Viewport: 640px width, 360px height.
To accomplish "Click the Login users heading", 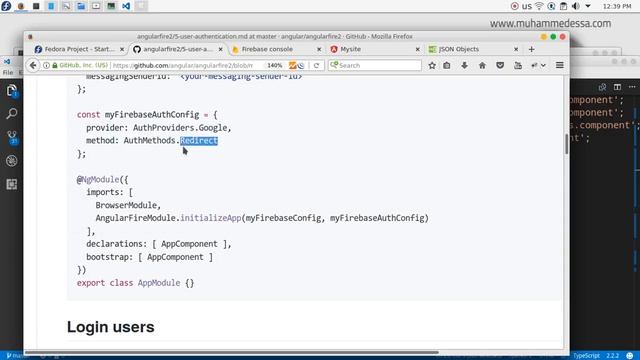I will point(111,327).
